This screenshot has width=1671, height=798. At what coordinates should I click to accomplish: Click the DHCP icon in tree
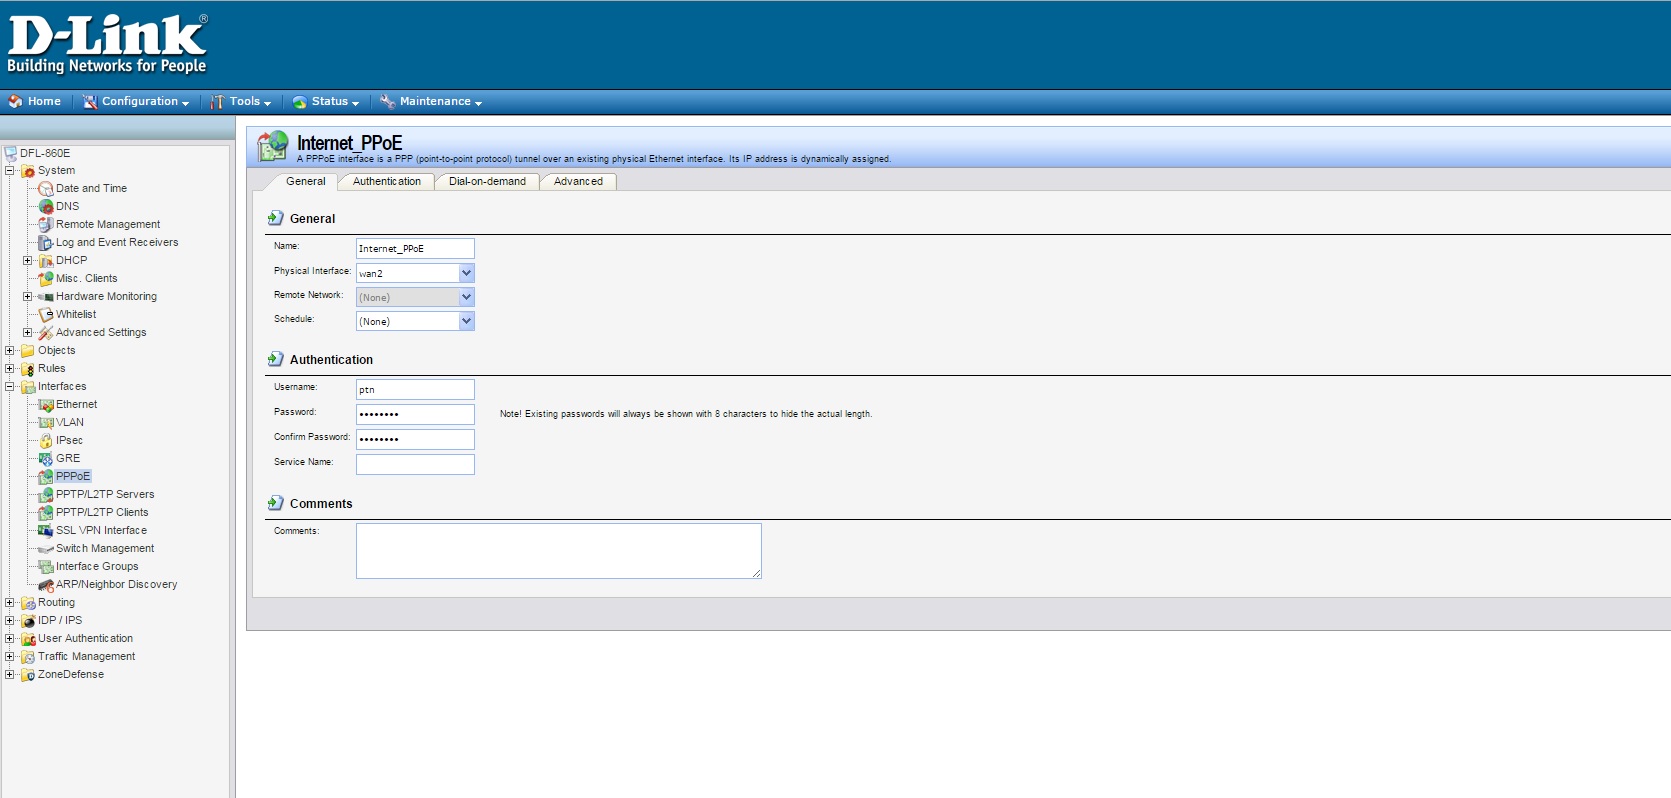click(x=46, y=261)
